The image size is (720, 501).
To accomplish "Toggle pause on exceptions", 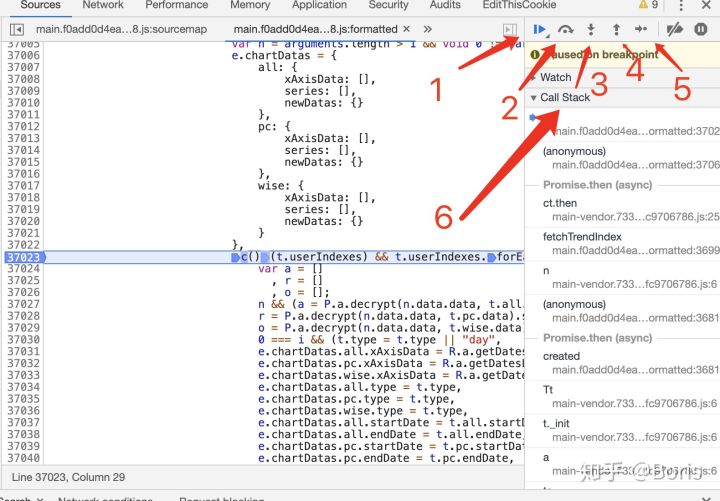I will coord(701,29).
